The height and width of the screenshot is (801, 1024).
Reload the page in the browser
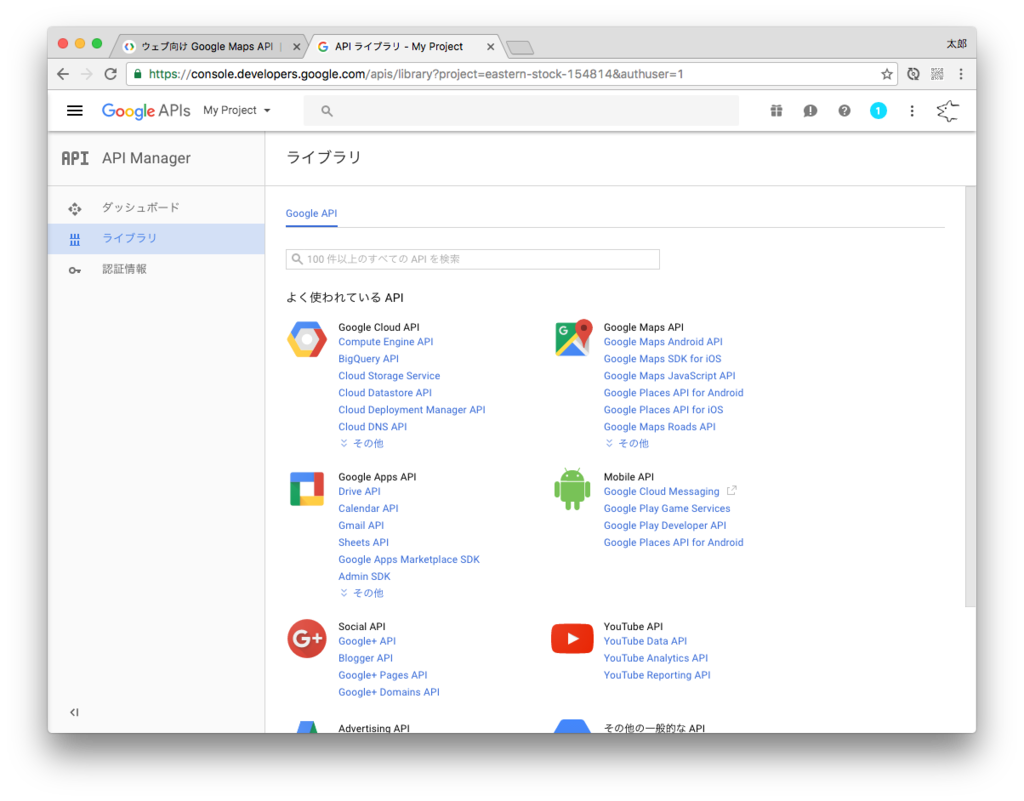[x=110, y=74]
